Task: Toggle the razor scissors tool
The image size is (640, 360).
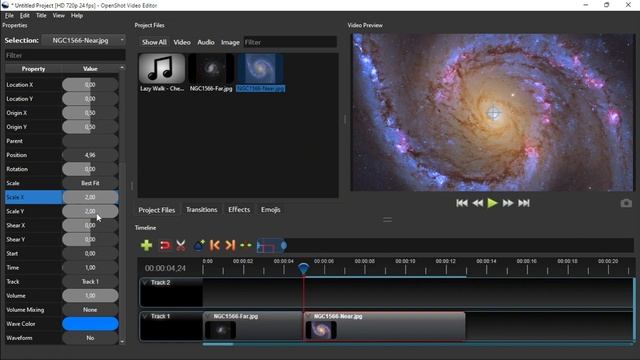Action: (x=181, y=245)
